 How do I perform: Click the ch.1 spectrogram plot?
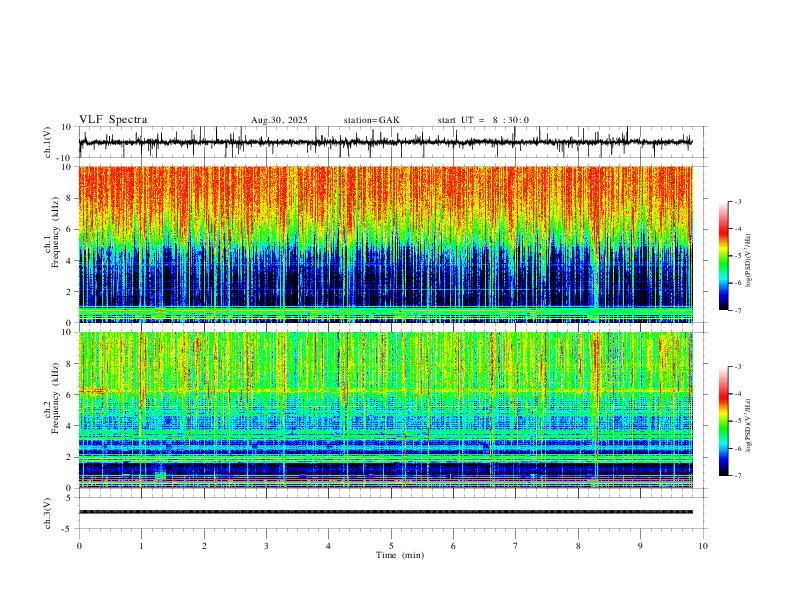click(385, 244)
